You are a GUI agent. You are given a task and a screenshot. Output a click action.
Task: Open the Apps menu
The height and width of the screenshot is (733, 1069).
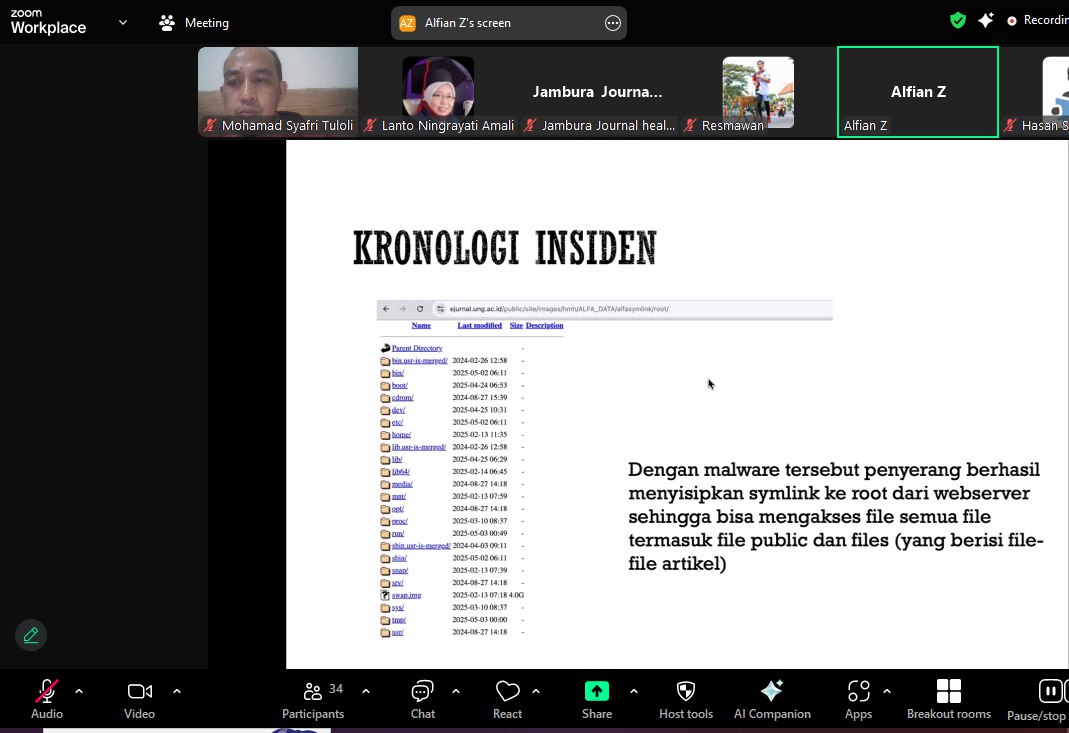click(x=858, y=700)
